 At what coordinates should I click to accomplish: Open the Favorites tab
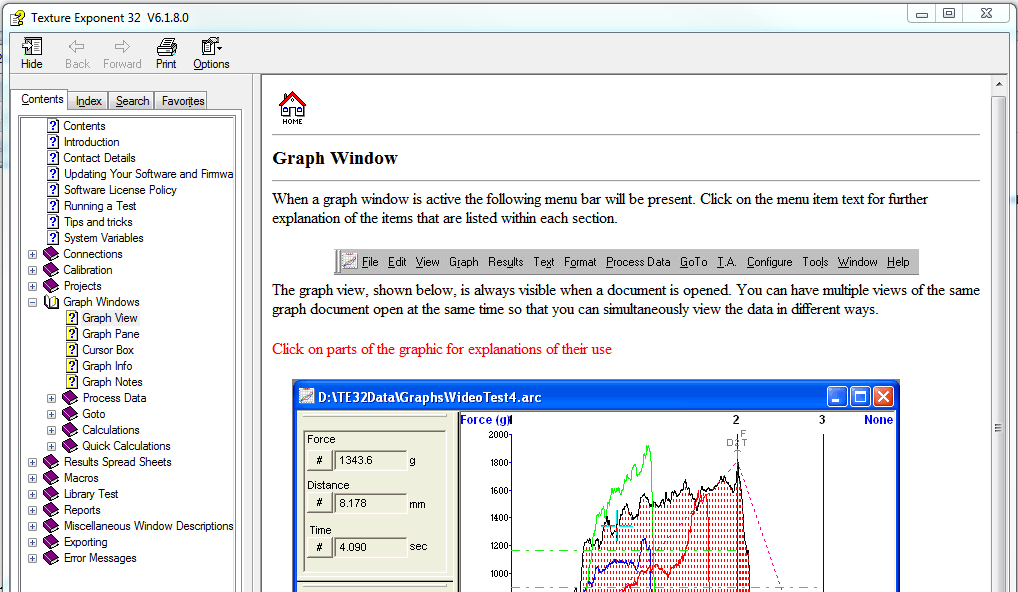[183, 101]
